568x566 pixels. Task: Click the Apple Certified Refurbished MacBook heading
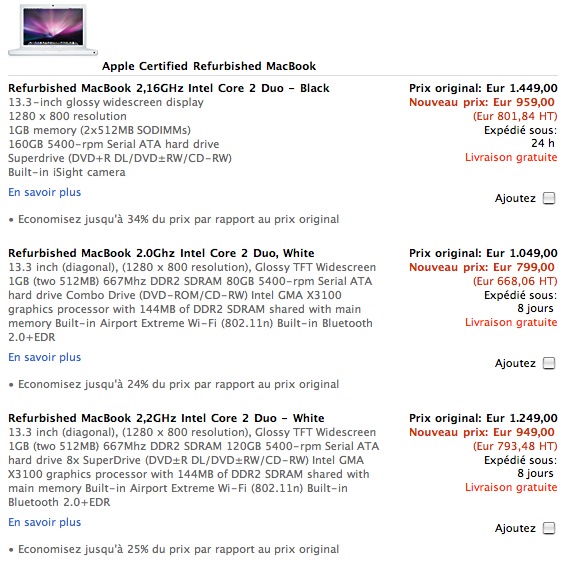pos(209,66)
